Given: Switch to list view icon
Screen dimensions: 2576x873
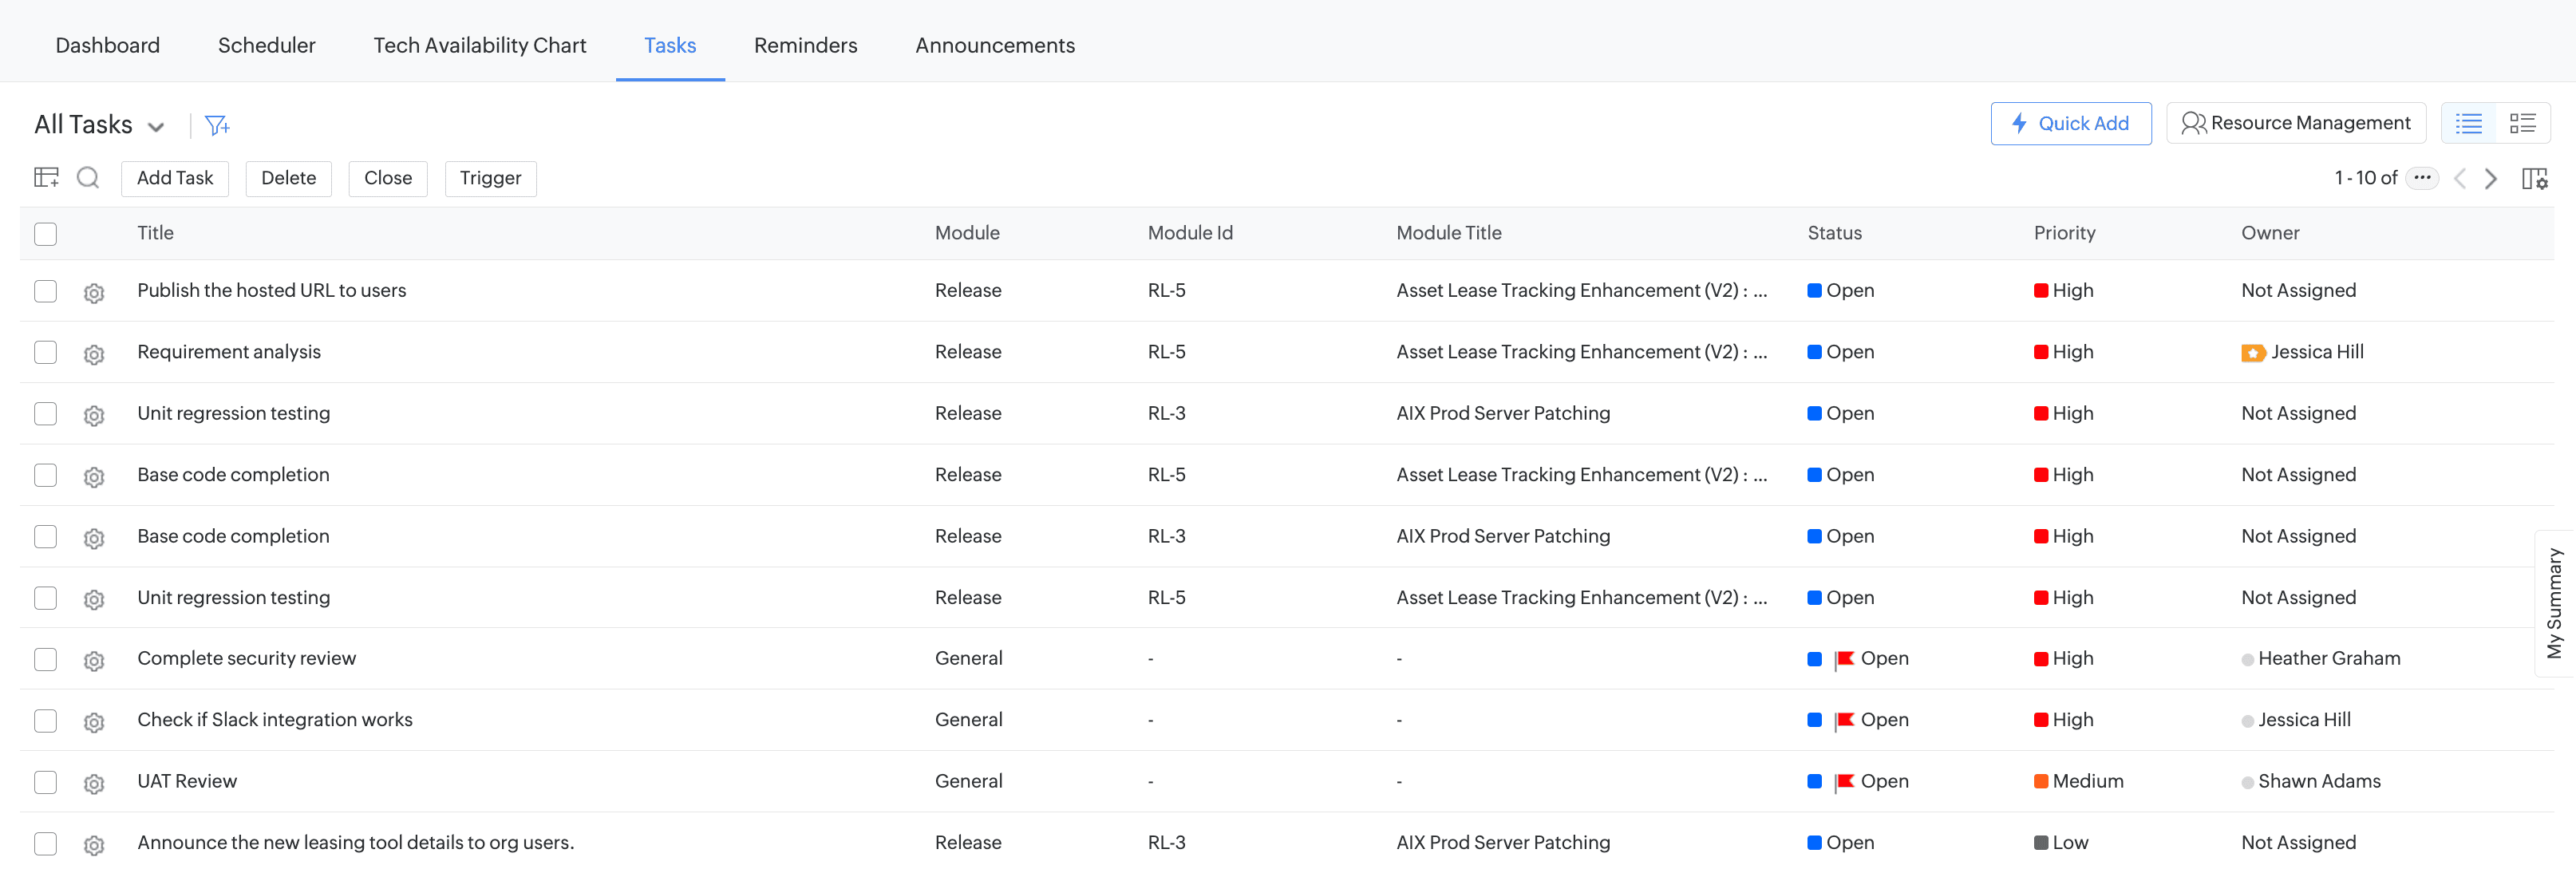Looking at the screenshot, I should tap(2468, 123).
